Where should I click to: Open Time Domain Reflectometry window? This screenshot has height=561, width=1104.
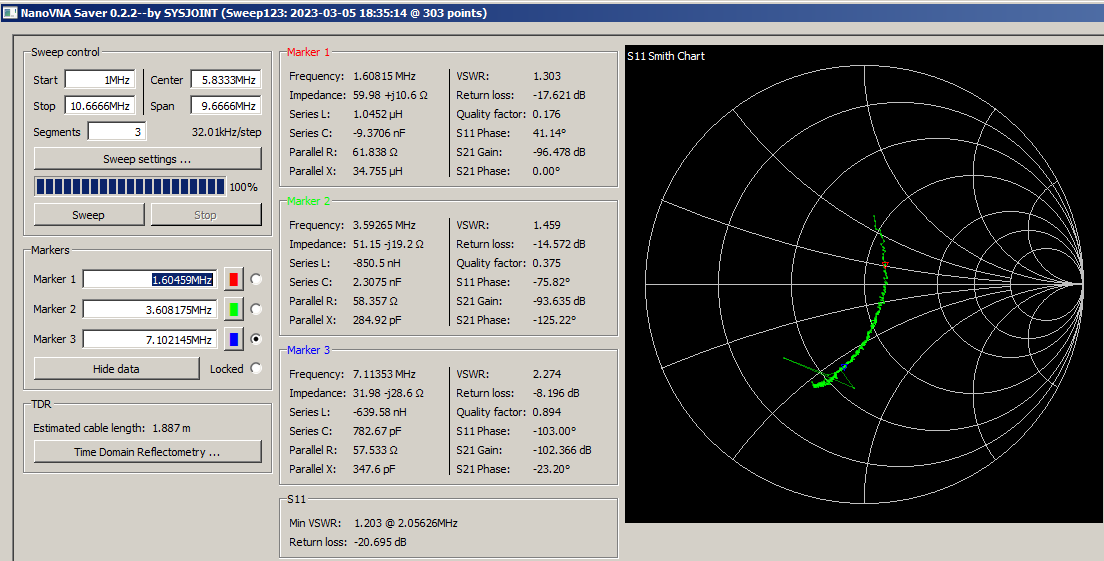pyautogui.click(x=147, y=452)
